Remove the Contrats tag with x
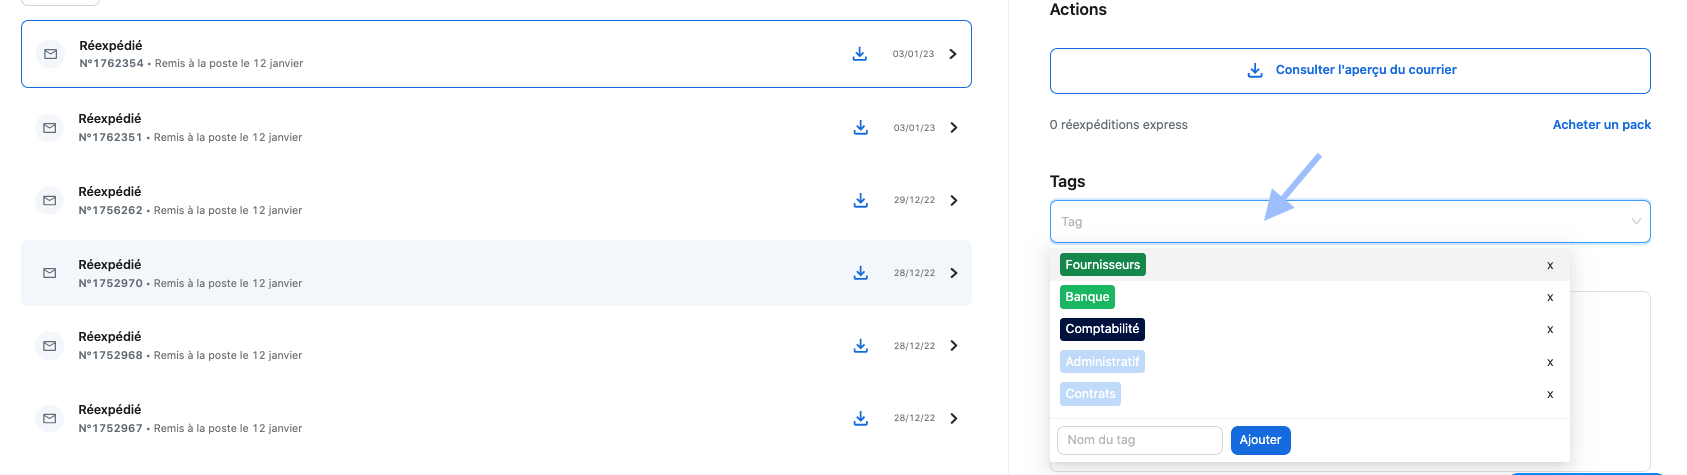The image size is (1687, 475). pos(1550,394)
